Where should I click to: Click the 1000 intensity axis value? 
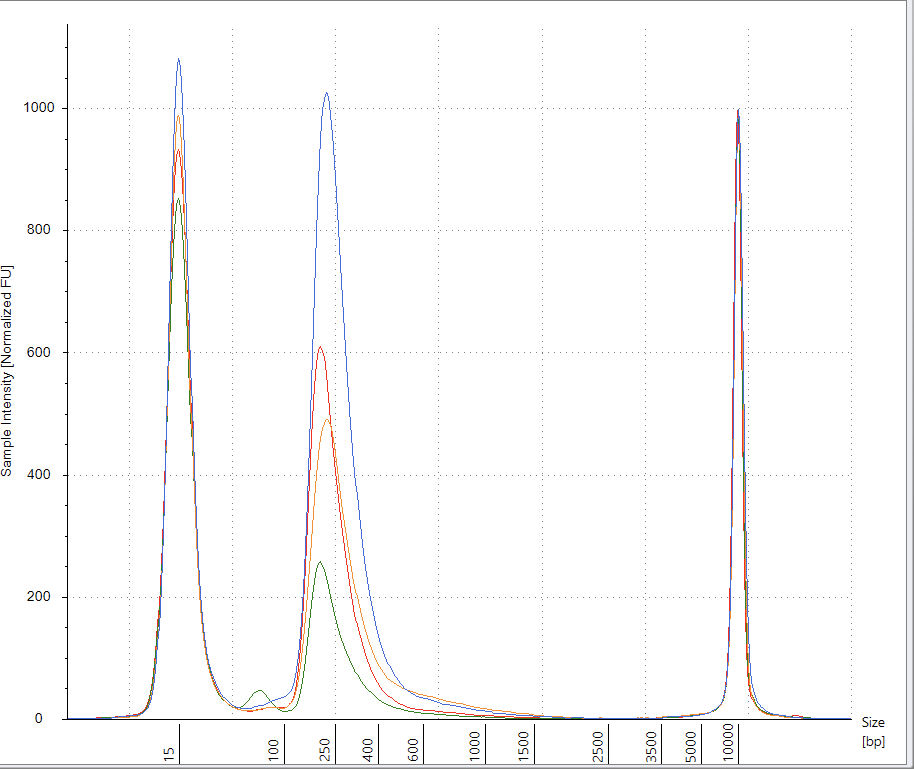click(x=38, y=107)
